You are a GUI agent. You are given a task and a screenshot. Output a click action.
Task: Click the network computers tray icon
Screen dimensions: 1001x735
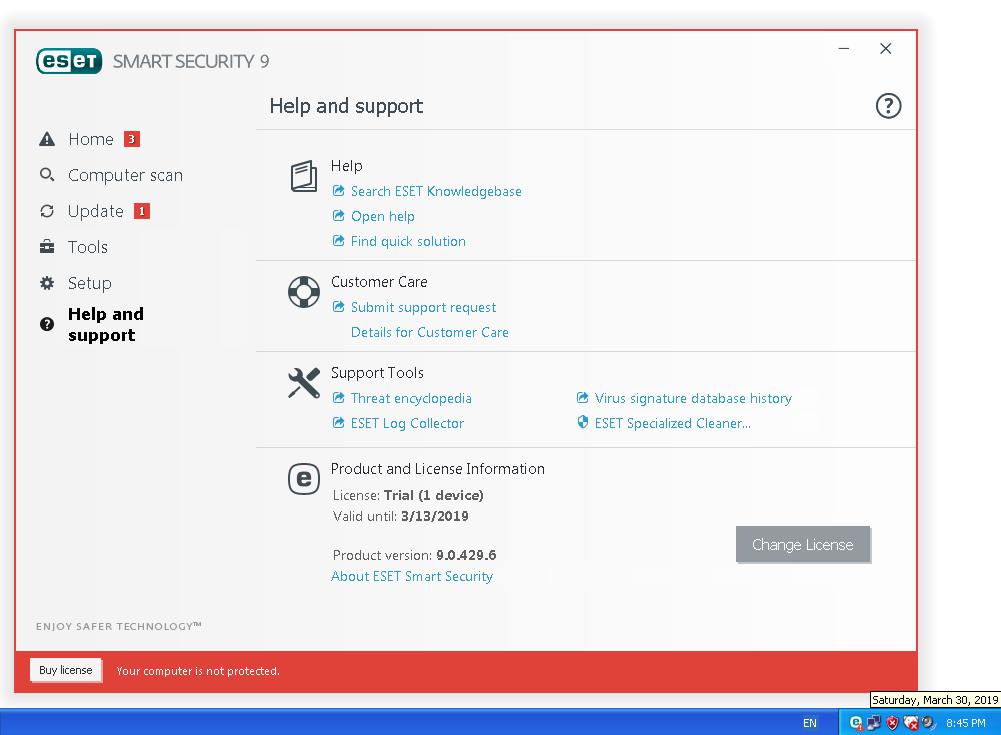(874, 723)
